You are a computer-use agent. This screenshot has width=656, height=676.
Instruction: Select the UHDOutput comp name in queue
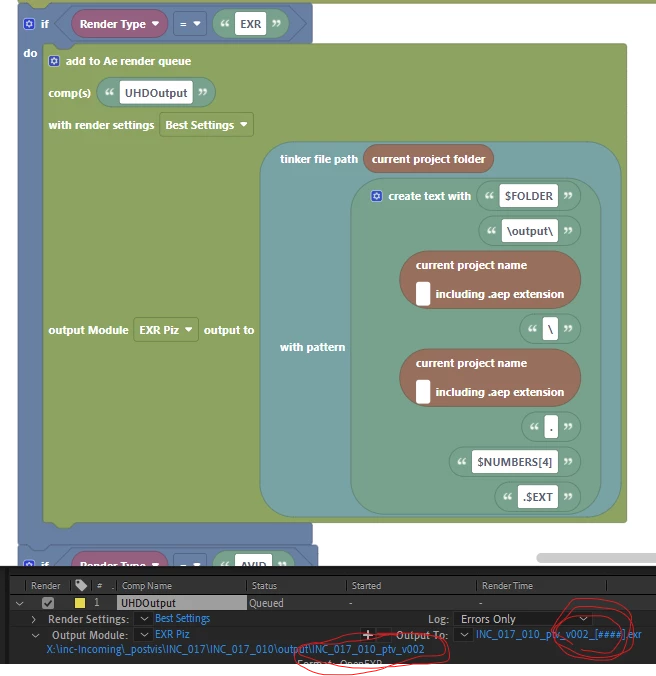182,603
